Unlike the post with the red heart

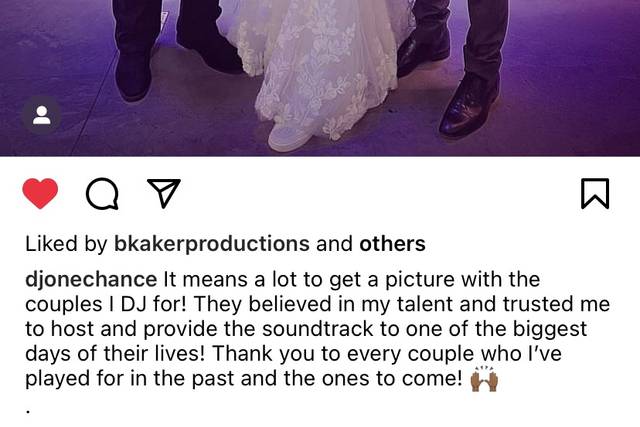click(40, 193)
